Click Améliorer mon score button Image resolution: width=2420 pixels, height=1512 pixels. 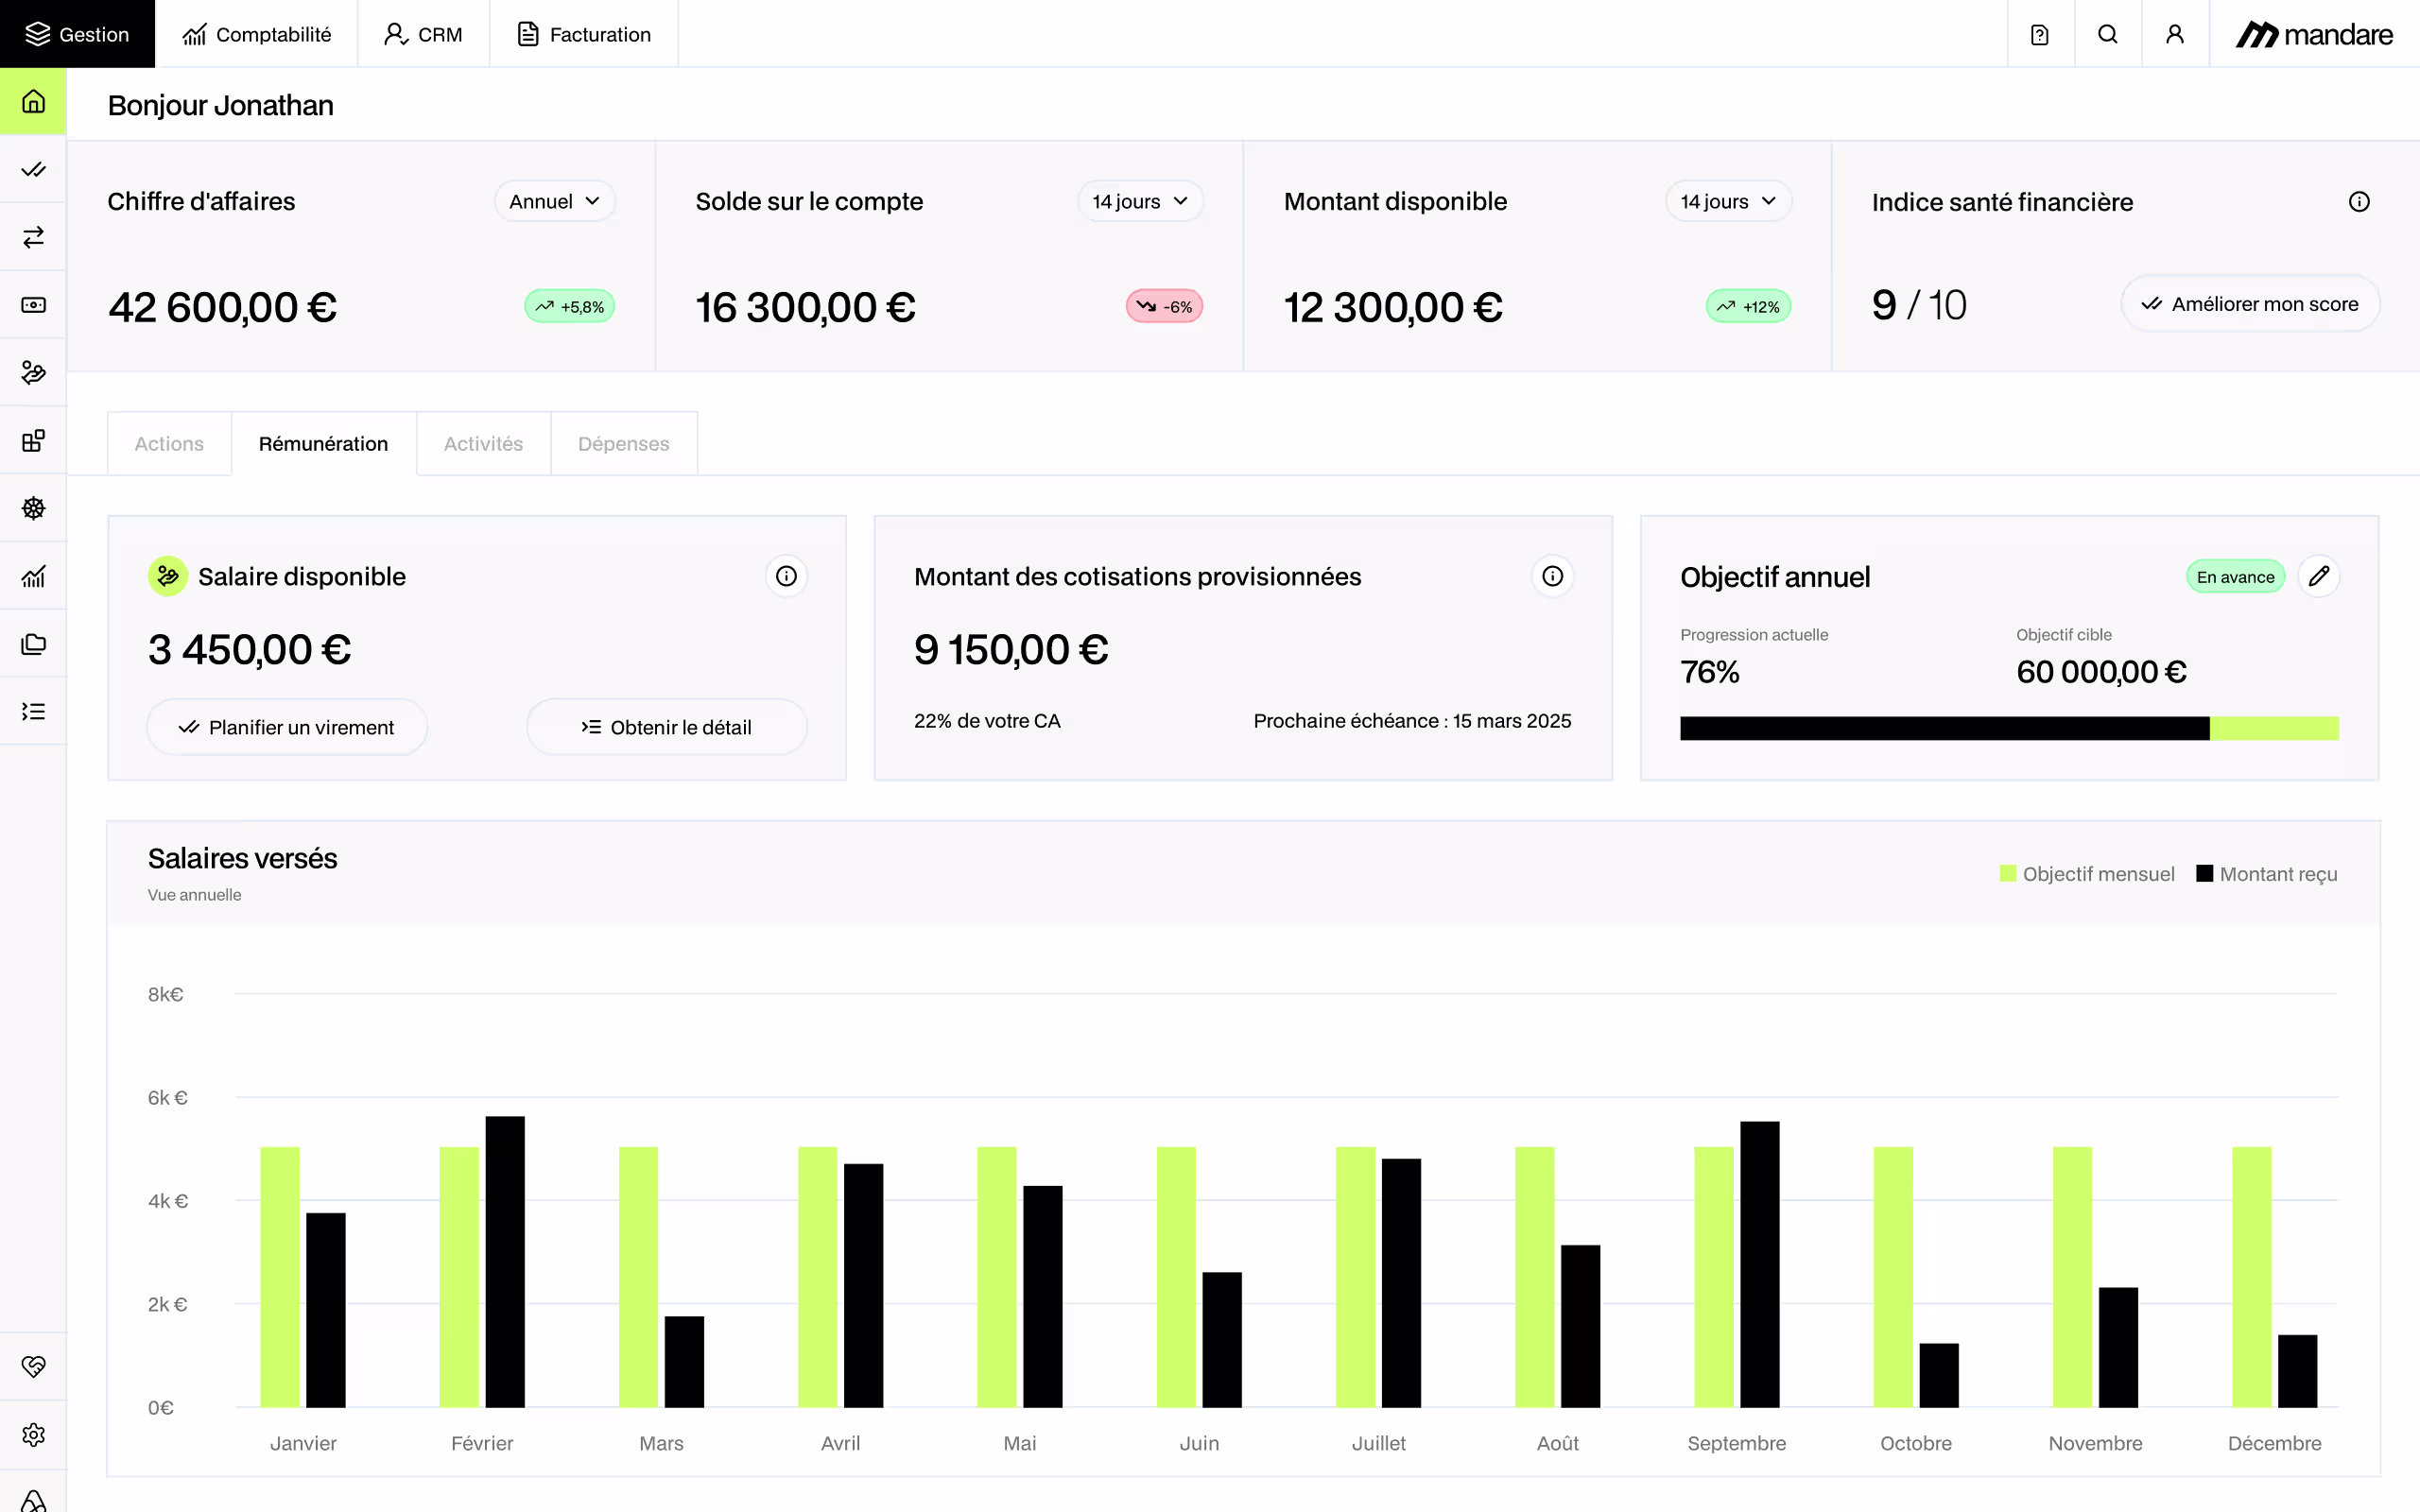click(x=2249, y=304)
